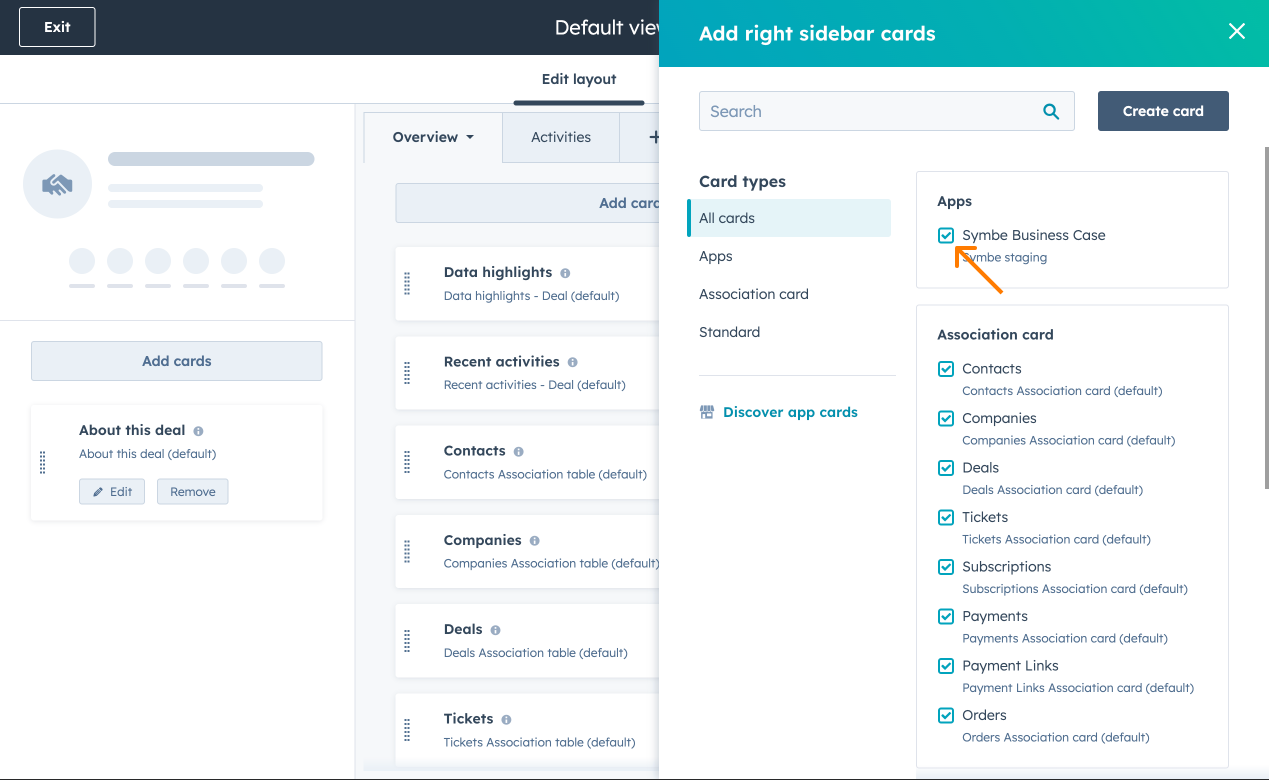Click the search magnifier icon
This screenshot has width=1269, height=780.
point(1051,112)
